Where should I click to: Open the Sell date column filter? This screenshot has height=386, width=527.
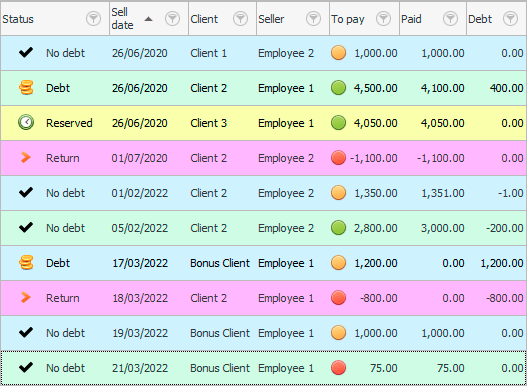click(172, 19)
